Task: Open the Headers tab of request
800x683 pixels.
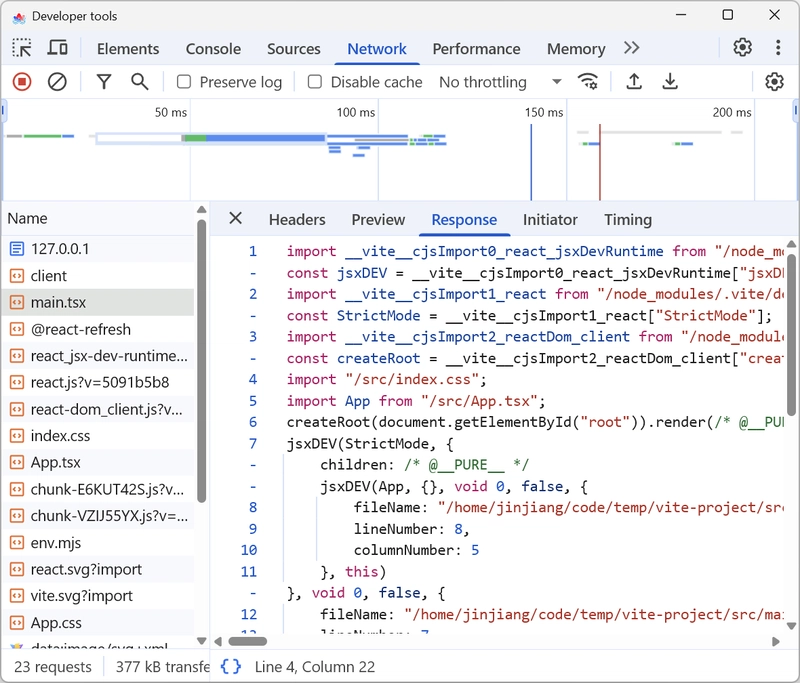Action: pyautogui.click(x=297, y=219)
